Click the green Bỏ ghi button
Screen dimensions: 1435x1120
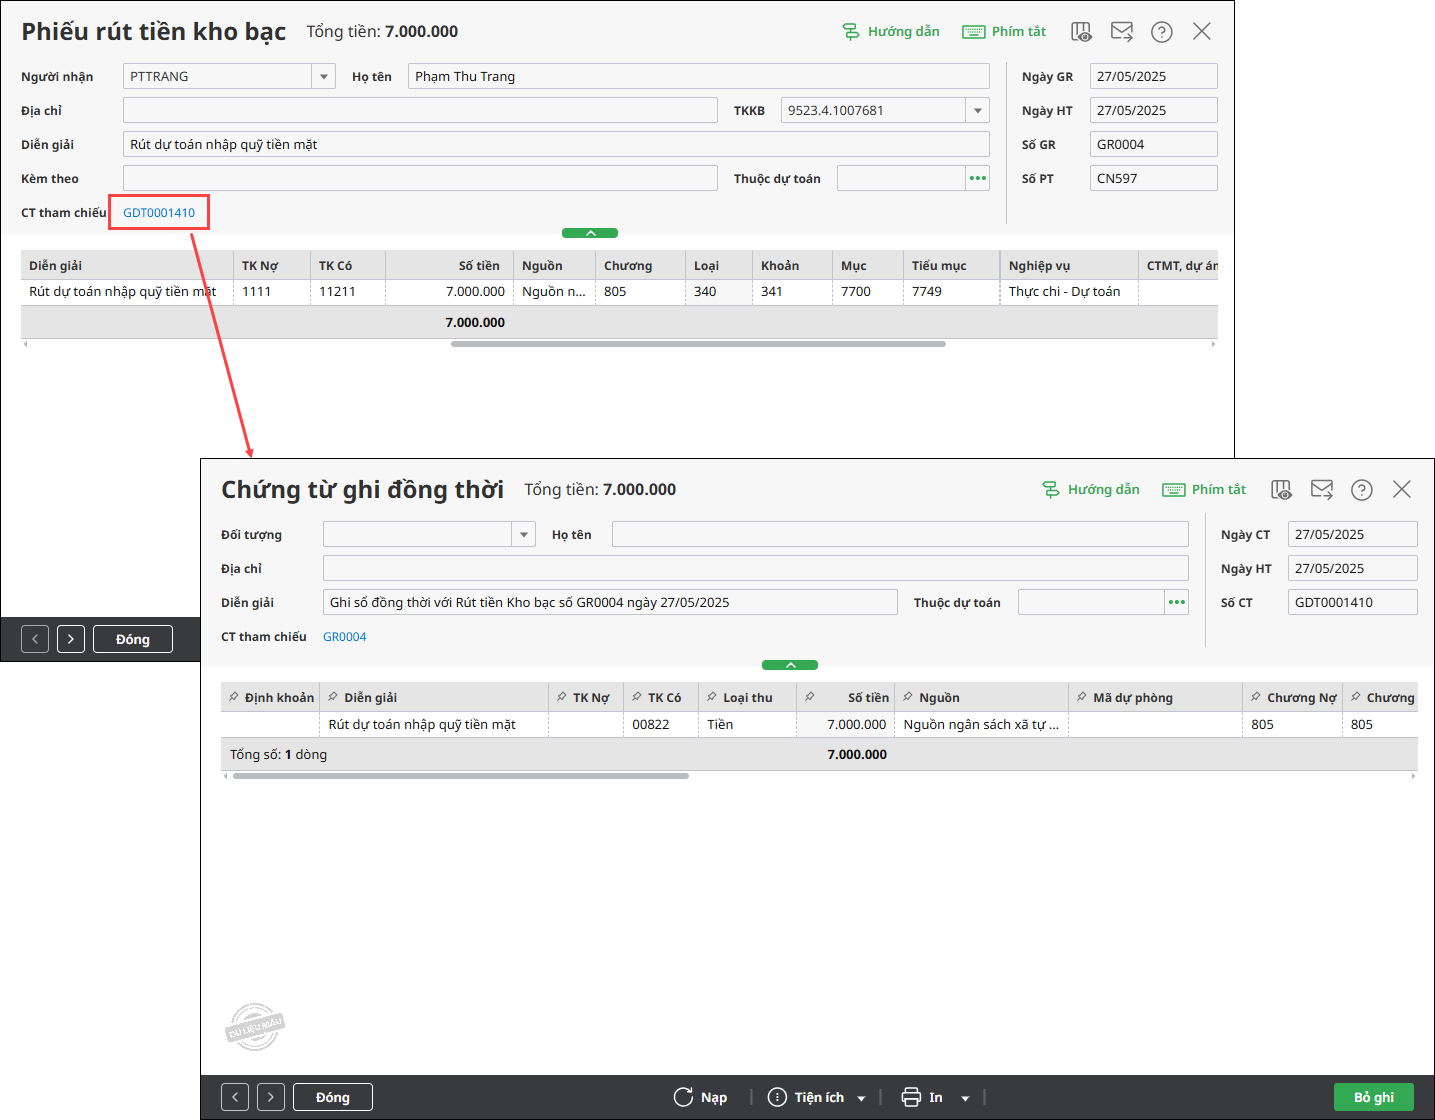pos(1374,1097)
